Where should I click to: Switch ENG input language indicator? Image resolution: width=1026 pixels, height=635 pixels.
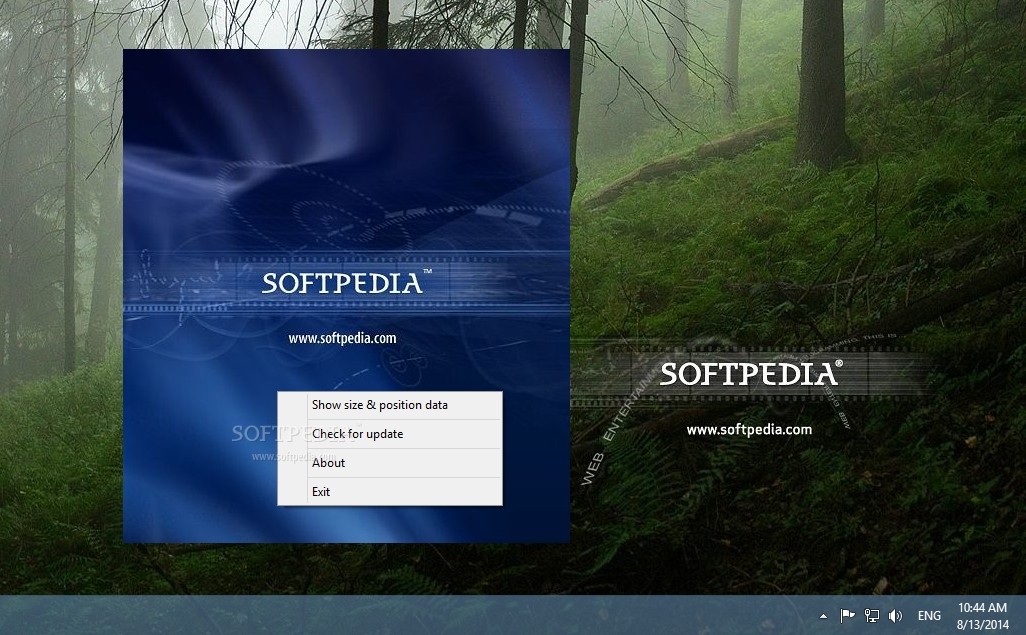pyautogui.click(x=929, y=615)
